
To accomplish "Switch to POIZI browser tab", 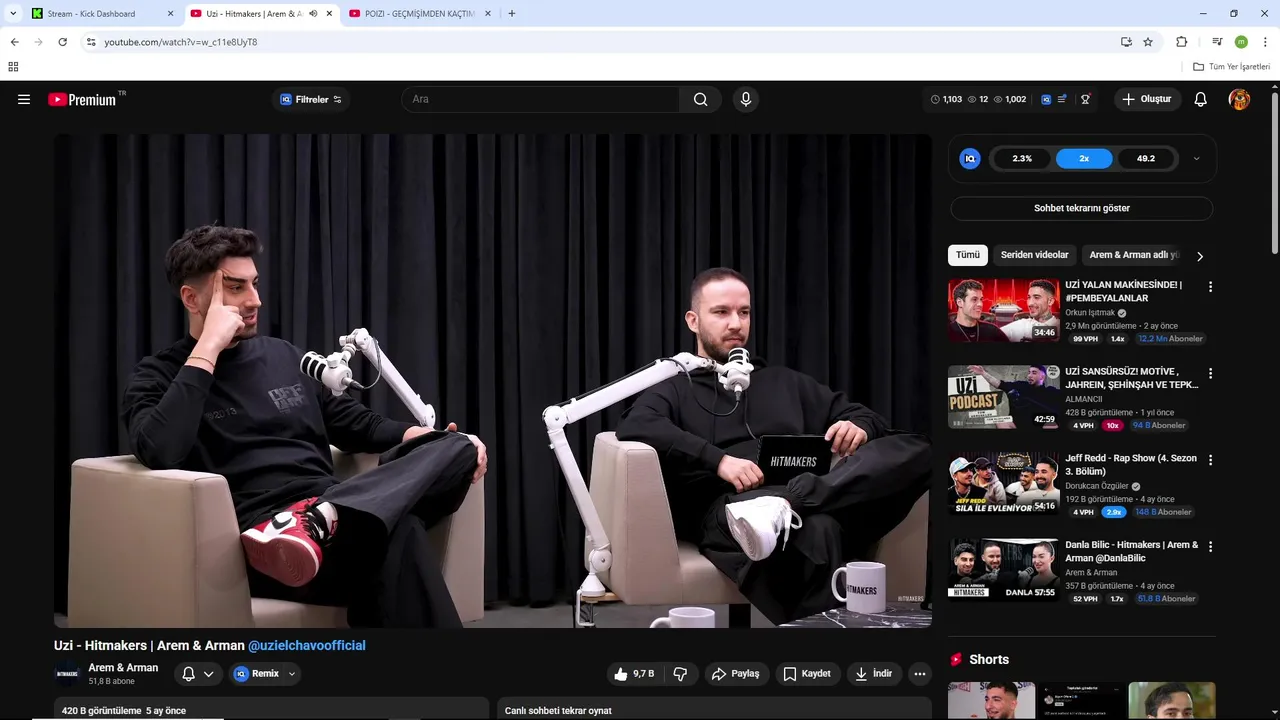I will 420,14.
